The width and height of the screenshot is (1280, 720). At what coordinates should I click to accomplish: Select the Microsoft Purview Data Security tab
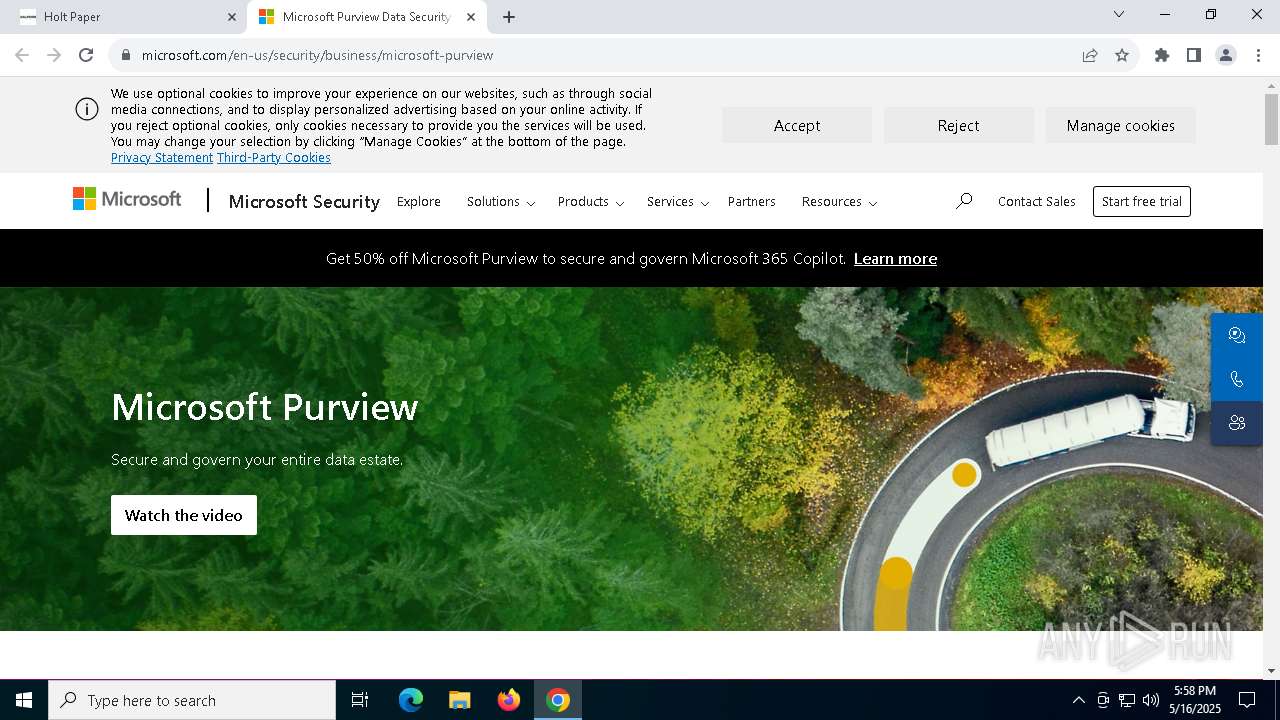pos(366,17)
